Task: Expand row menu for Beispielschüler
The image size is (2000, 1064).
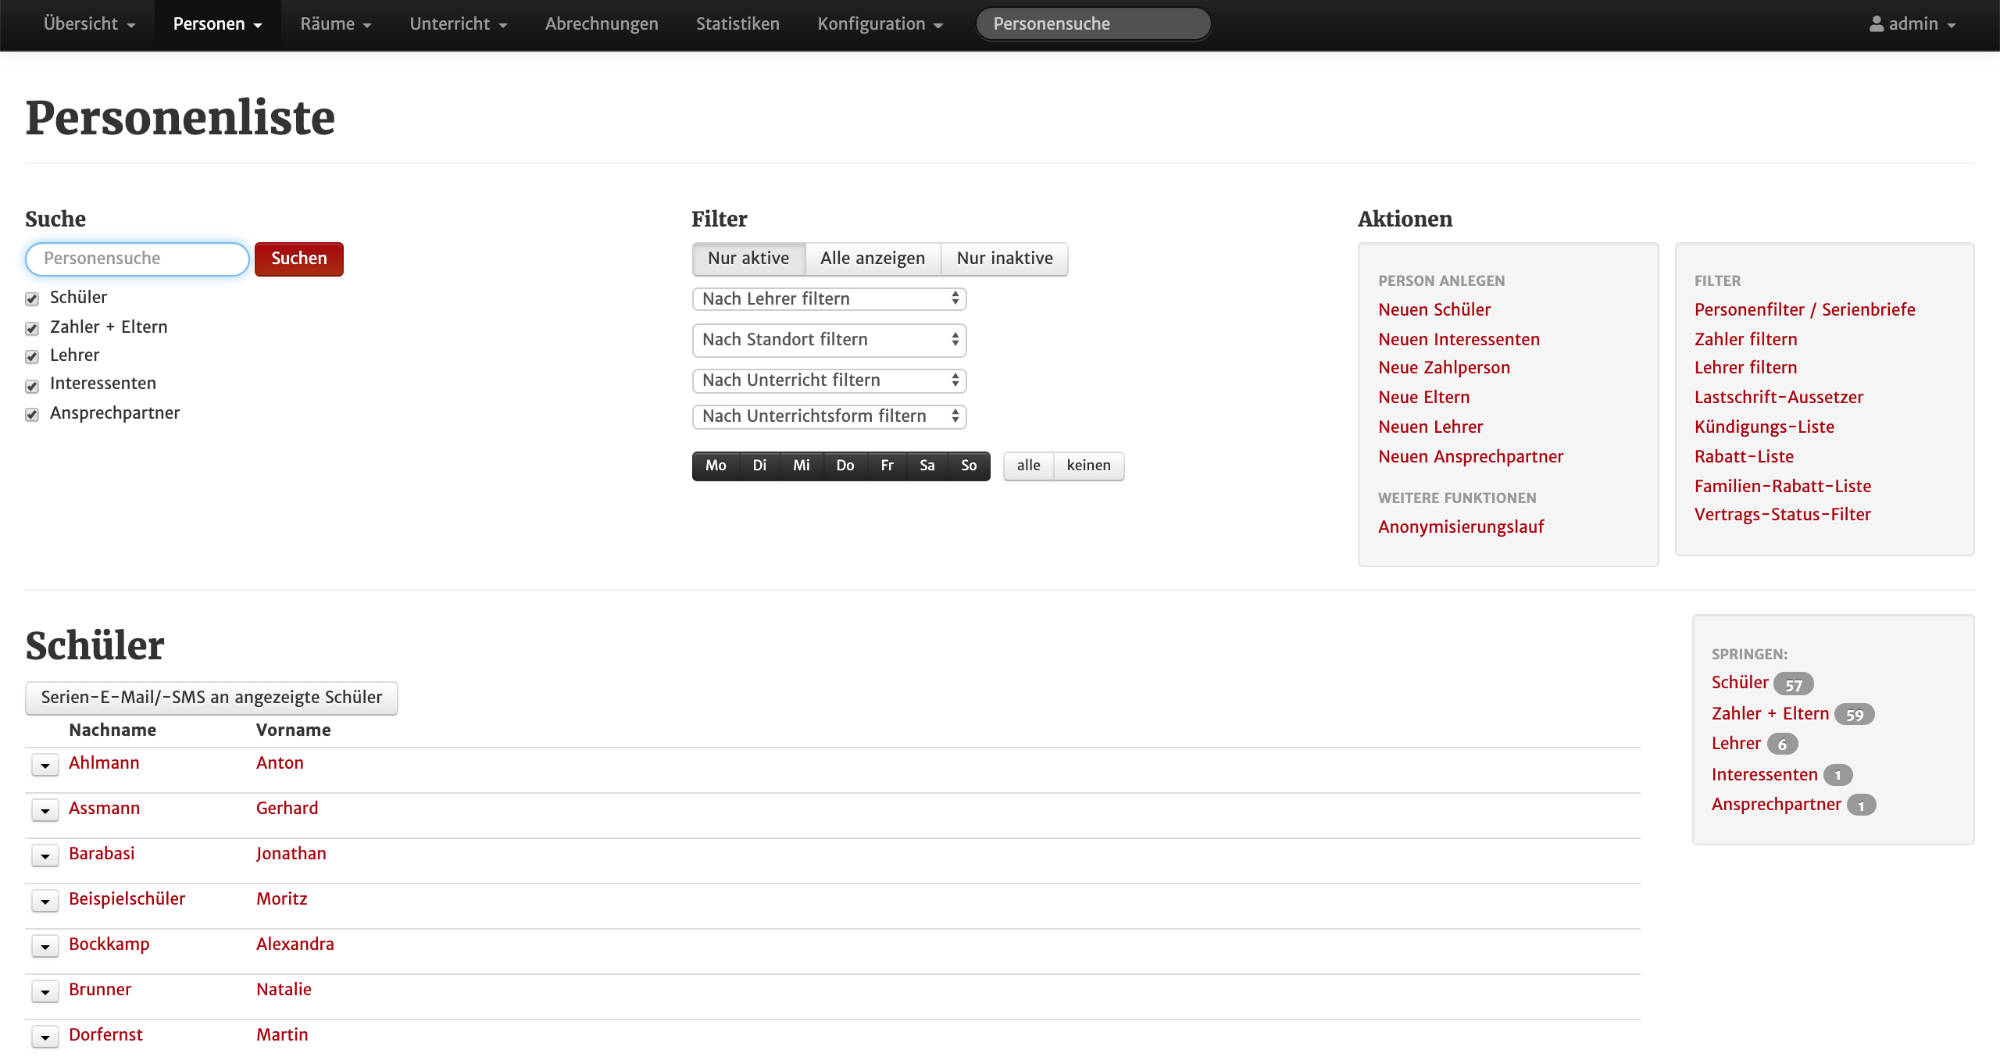Action: [x=45, y=901]
